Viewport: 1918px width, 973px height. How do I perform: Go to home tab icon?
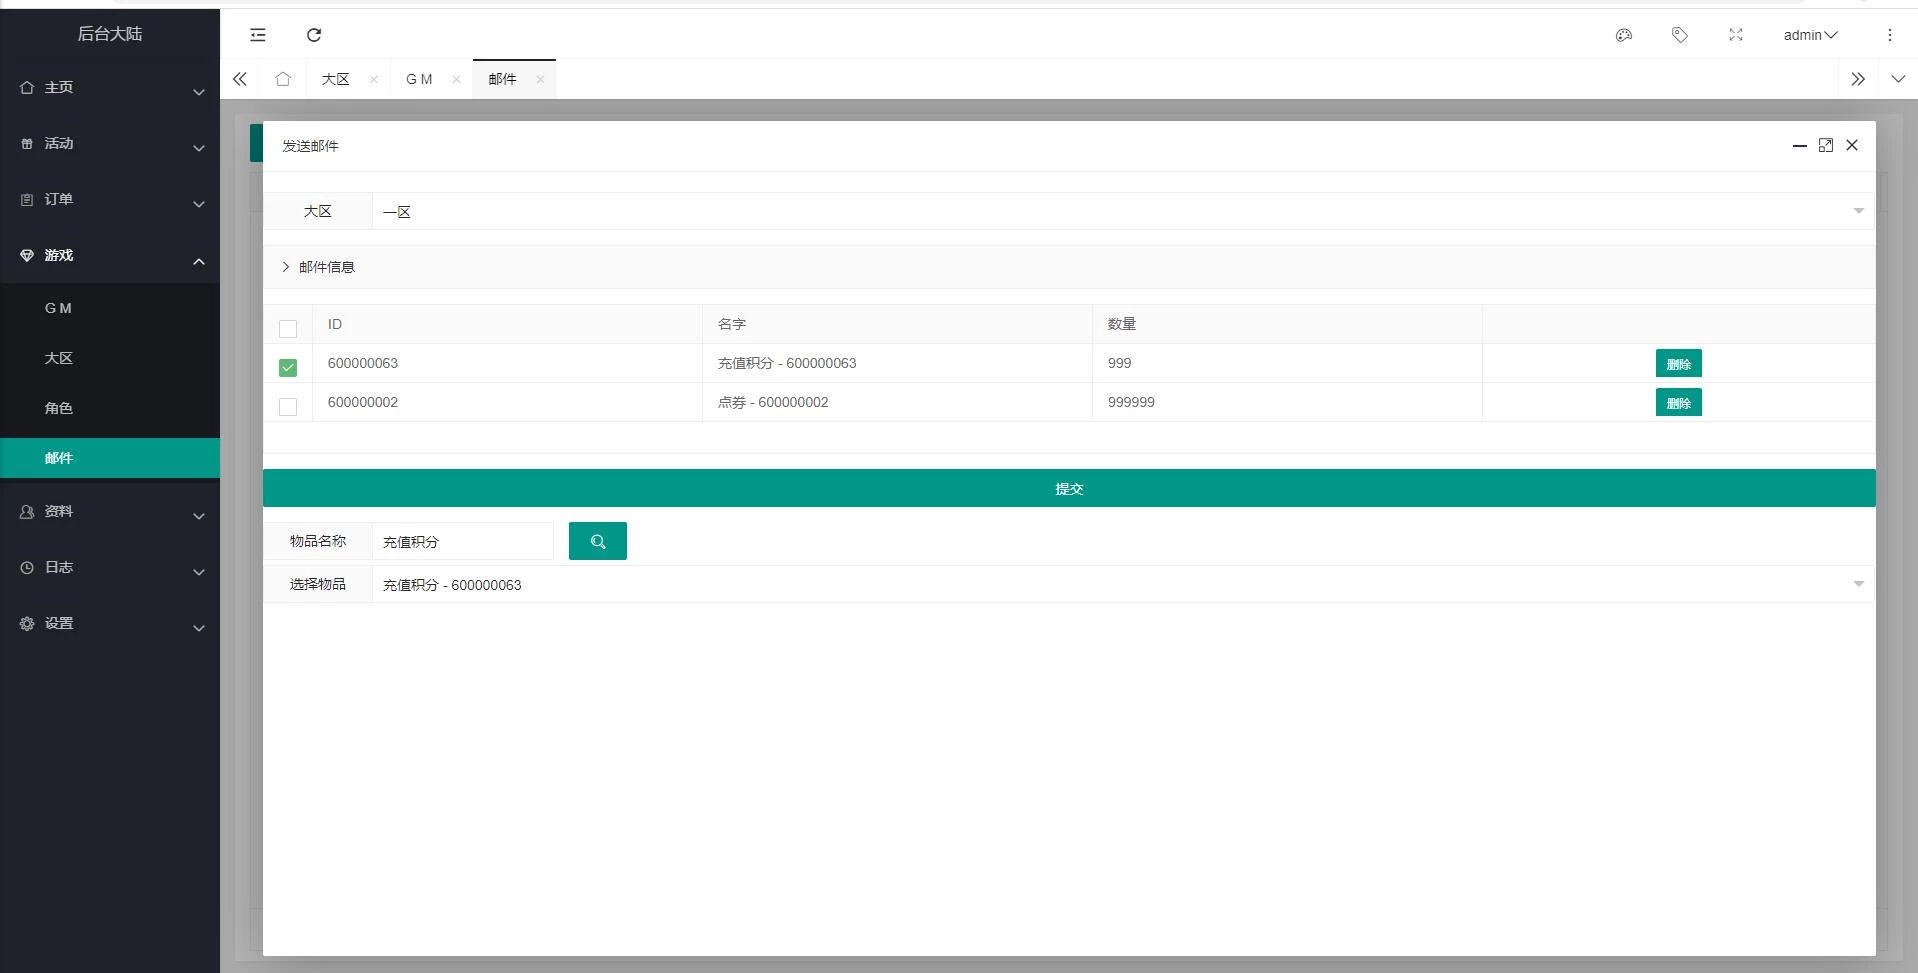point(283,79)
